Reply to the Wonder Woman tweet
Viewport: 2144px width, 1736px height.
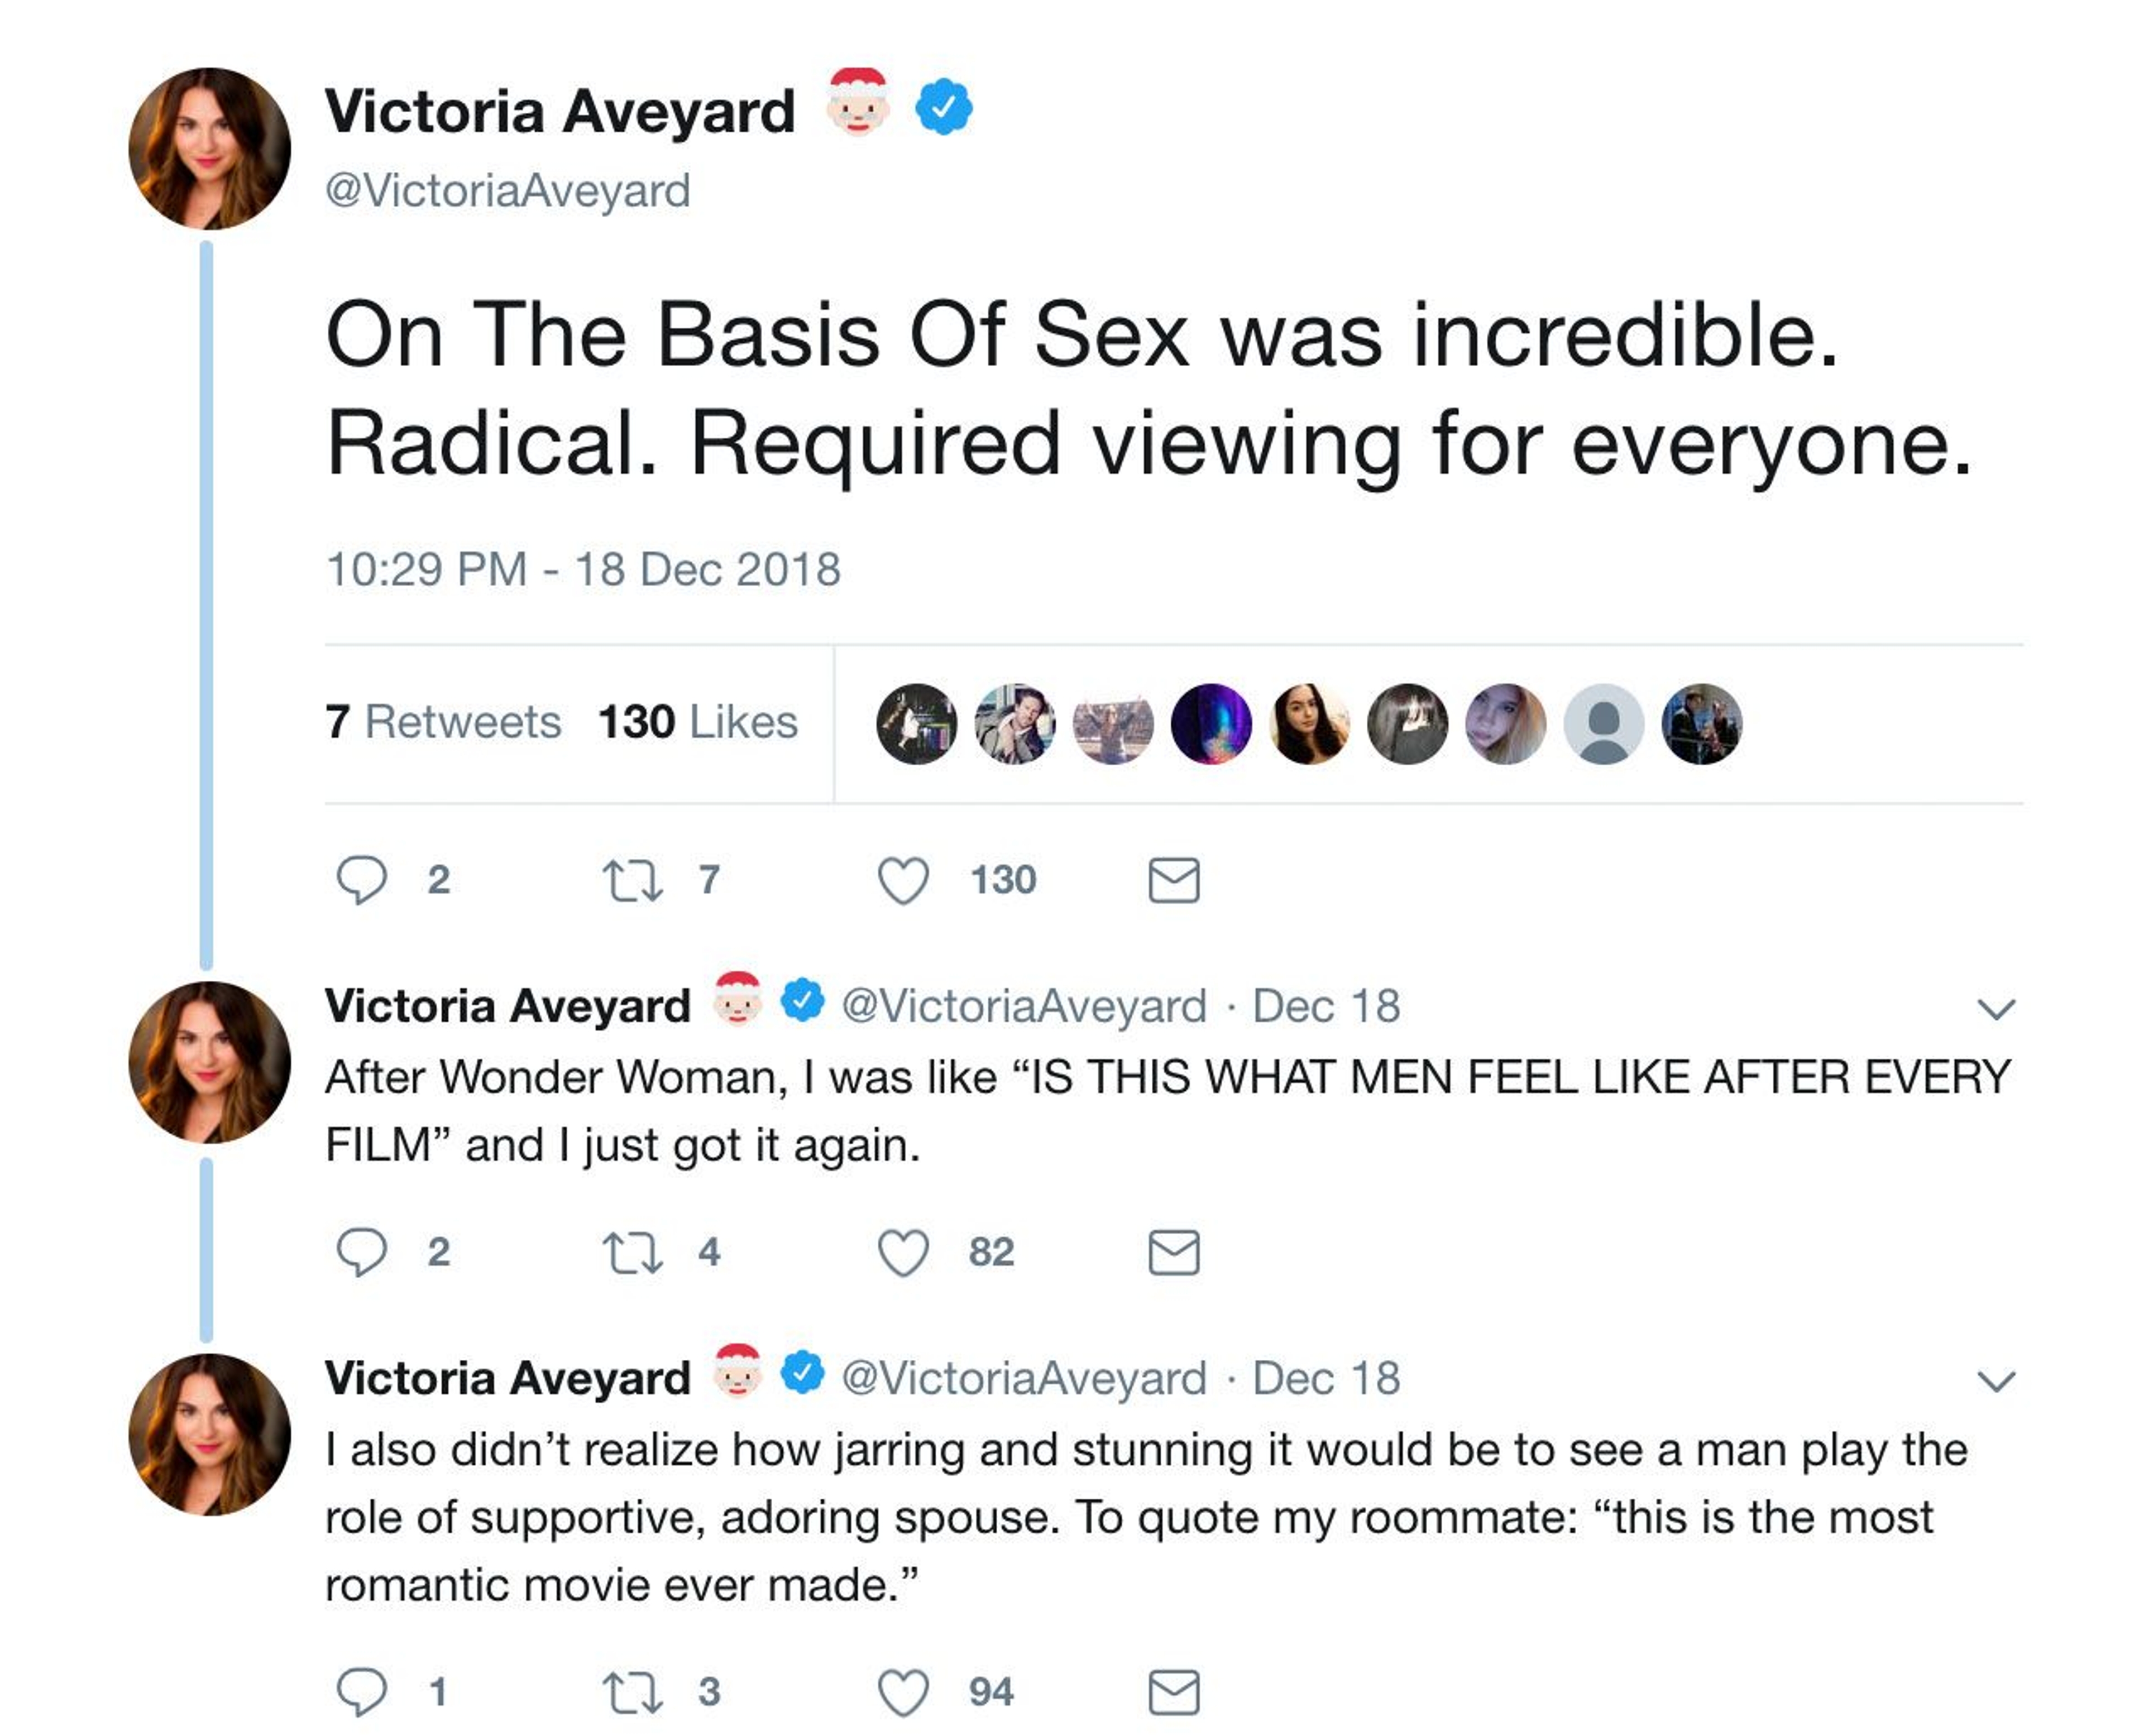361,1252
